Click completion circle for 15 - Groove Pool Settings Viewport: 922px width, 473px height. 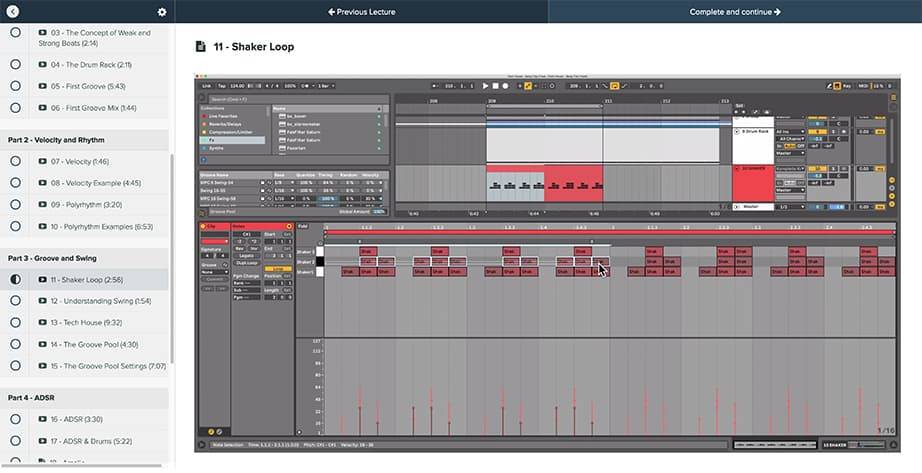point(15,366)
